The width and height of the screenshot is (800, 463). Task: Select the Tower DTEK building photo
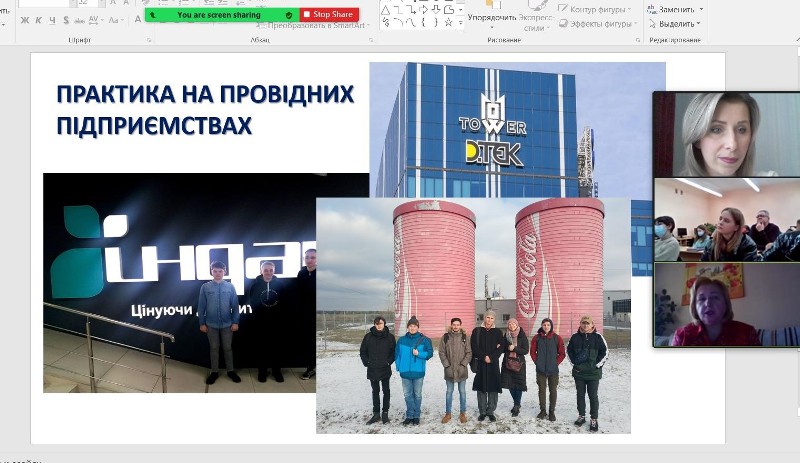click(x=517, y=130)
